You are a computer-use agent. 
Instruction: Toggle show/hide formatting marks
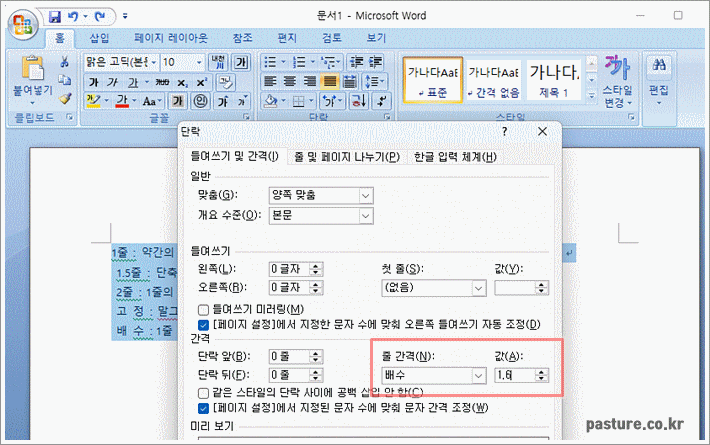click(x=381, y=100)
